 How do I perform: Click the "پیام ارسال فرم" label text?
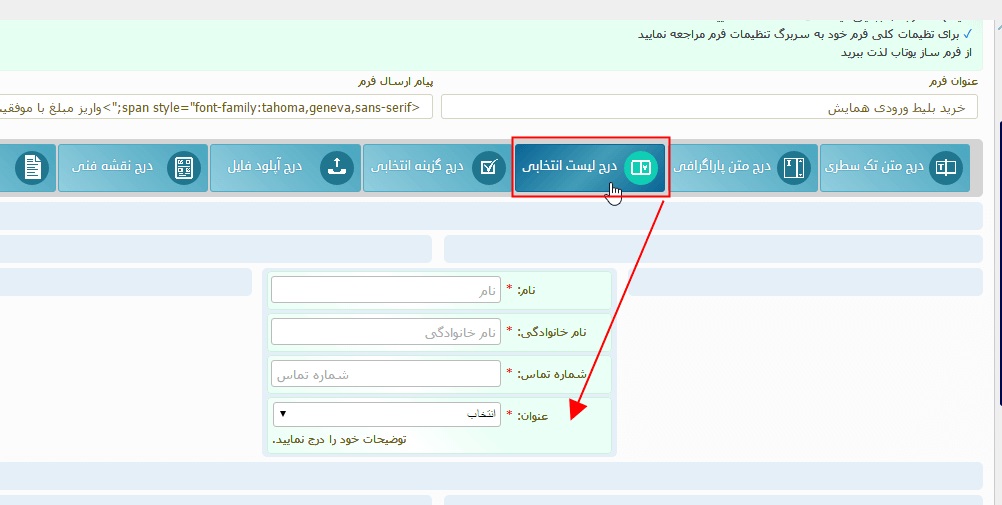(x=395, y=81)
